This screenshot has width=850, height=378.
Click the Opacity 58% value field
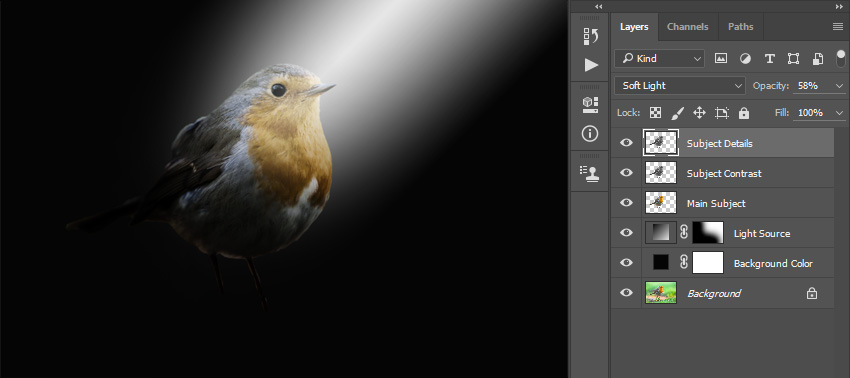pos(813,86)
